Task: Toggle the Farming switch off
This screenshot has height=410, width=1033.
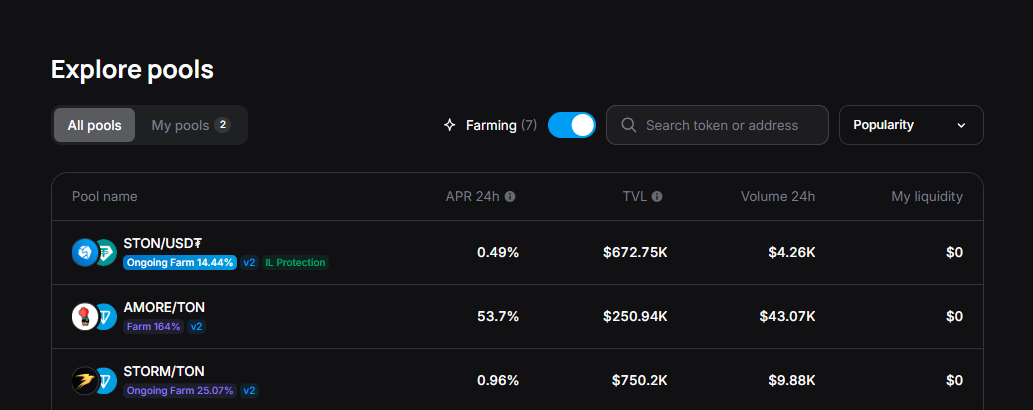Action: pyautogui.click(x=571, y=125)
